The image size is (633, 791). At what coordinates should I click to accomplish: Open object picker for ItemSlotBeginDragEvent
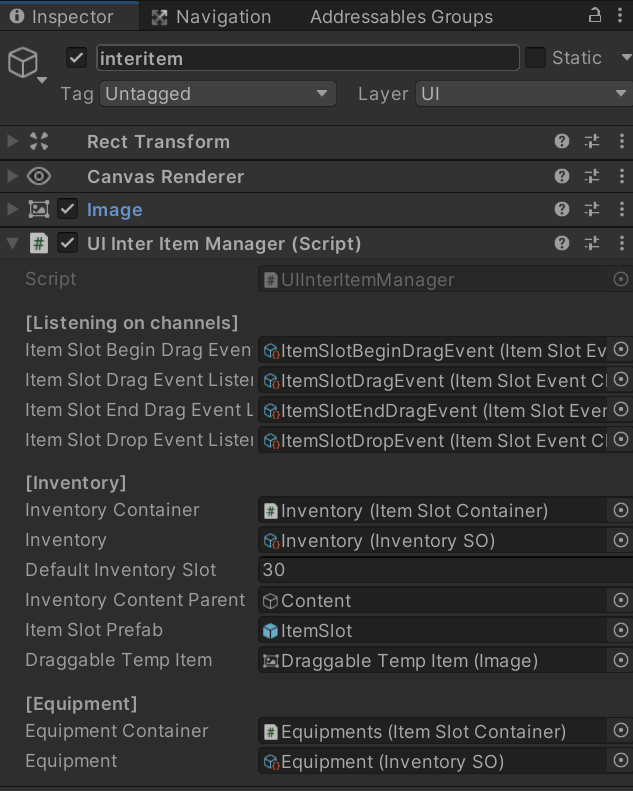(621, 350)
